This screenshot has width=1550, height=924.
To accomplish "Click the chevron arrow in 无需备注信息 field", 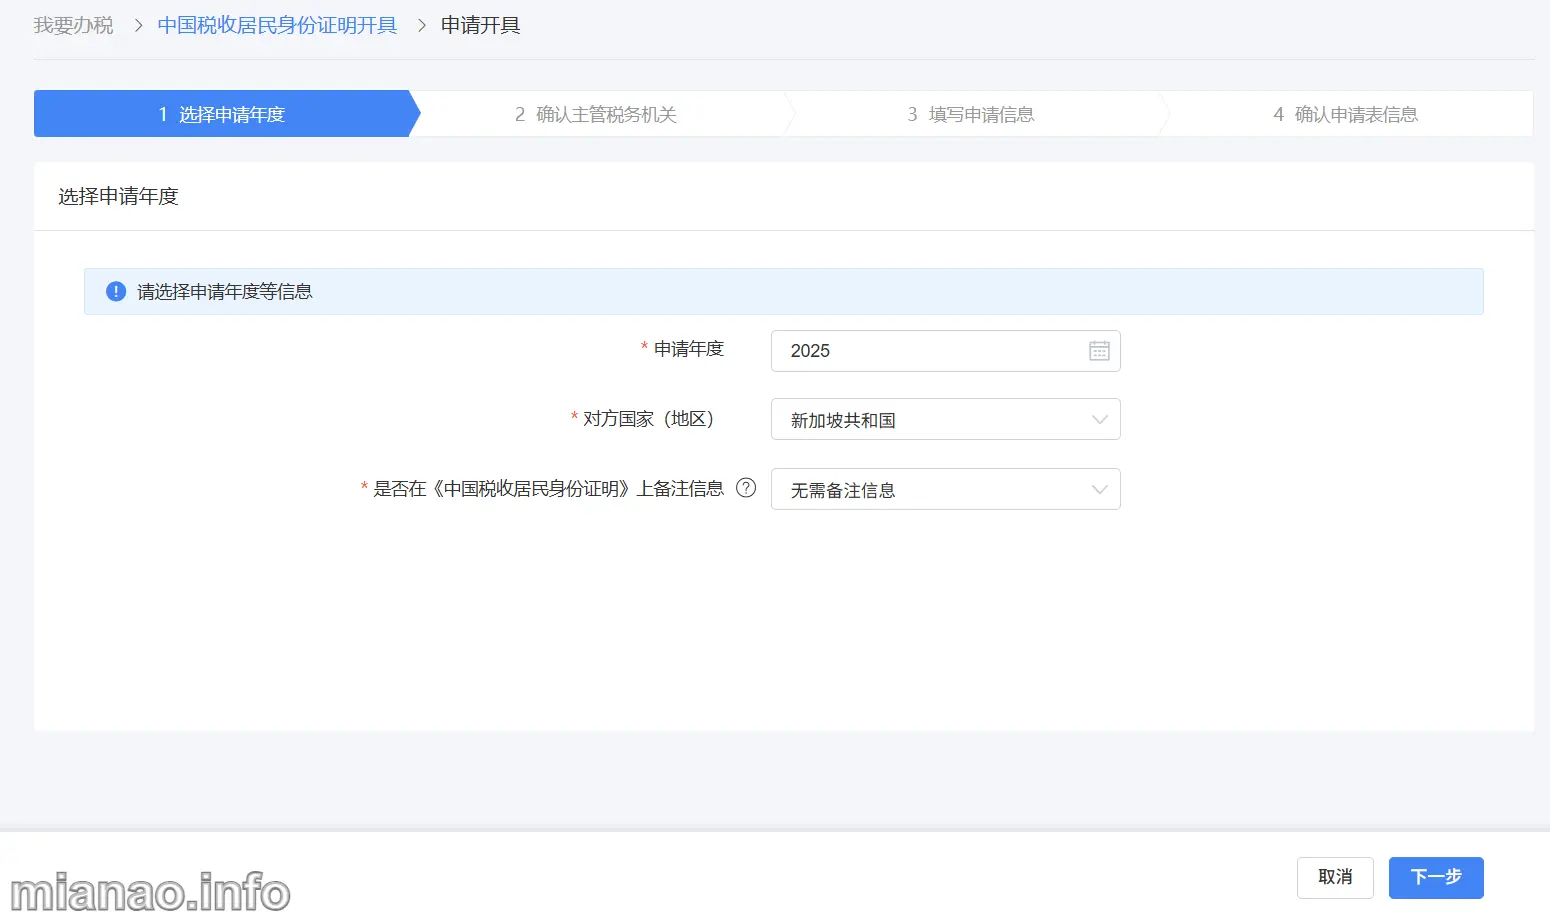I will point(1099,490).
